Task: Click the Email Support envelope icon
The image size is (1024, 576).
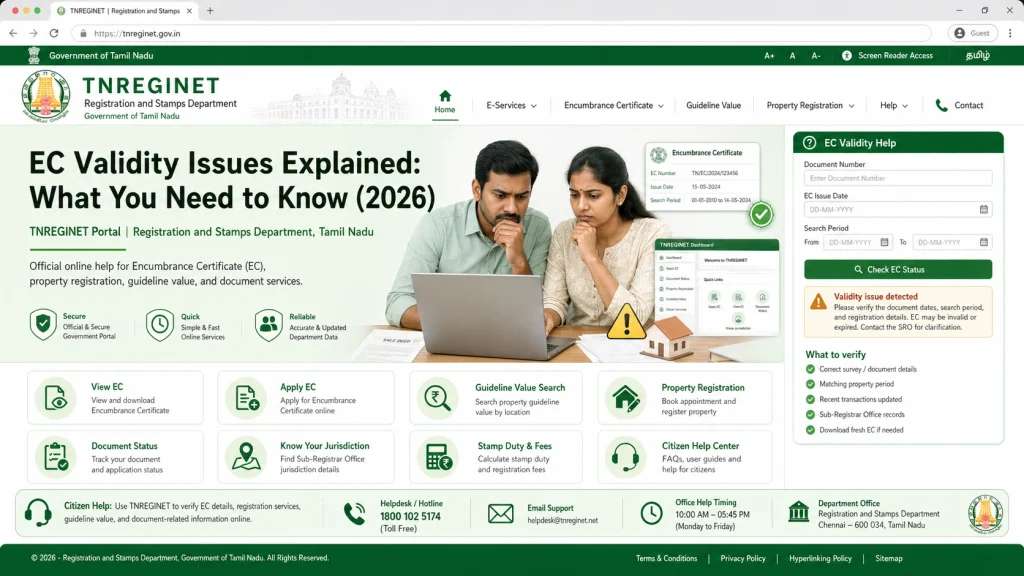Action: click(500, 513)
